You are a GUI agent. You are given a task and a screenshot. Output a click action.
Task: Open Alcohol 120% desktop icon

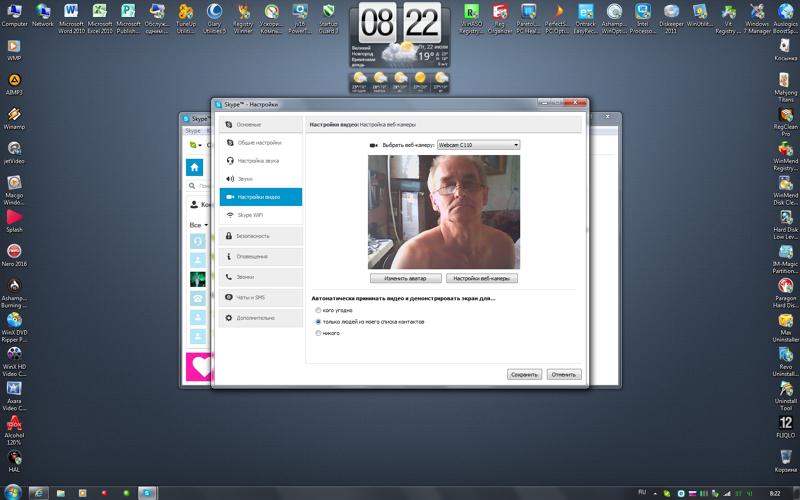tap(14, 430)
